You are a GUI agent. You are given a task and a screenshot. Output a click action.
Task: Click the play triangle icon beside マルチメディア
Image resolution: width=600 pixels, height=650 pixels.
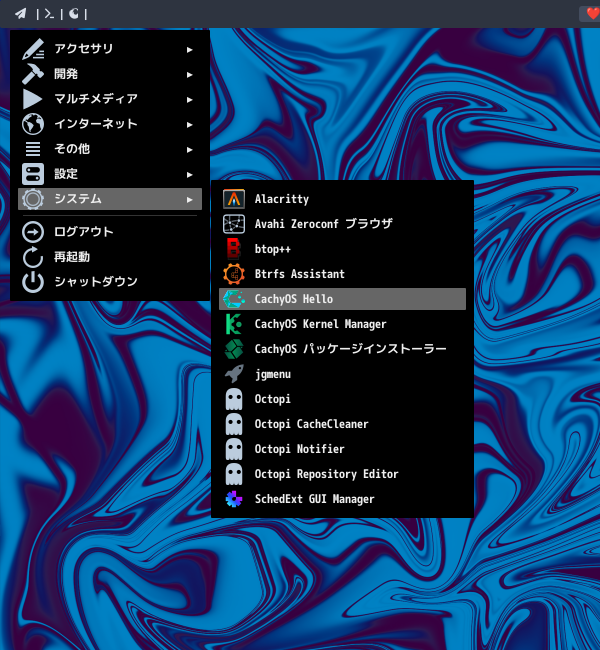[x=33, y=99]
